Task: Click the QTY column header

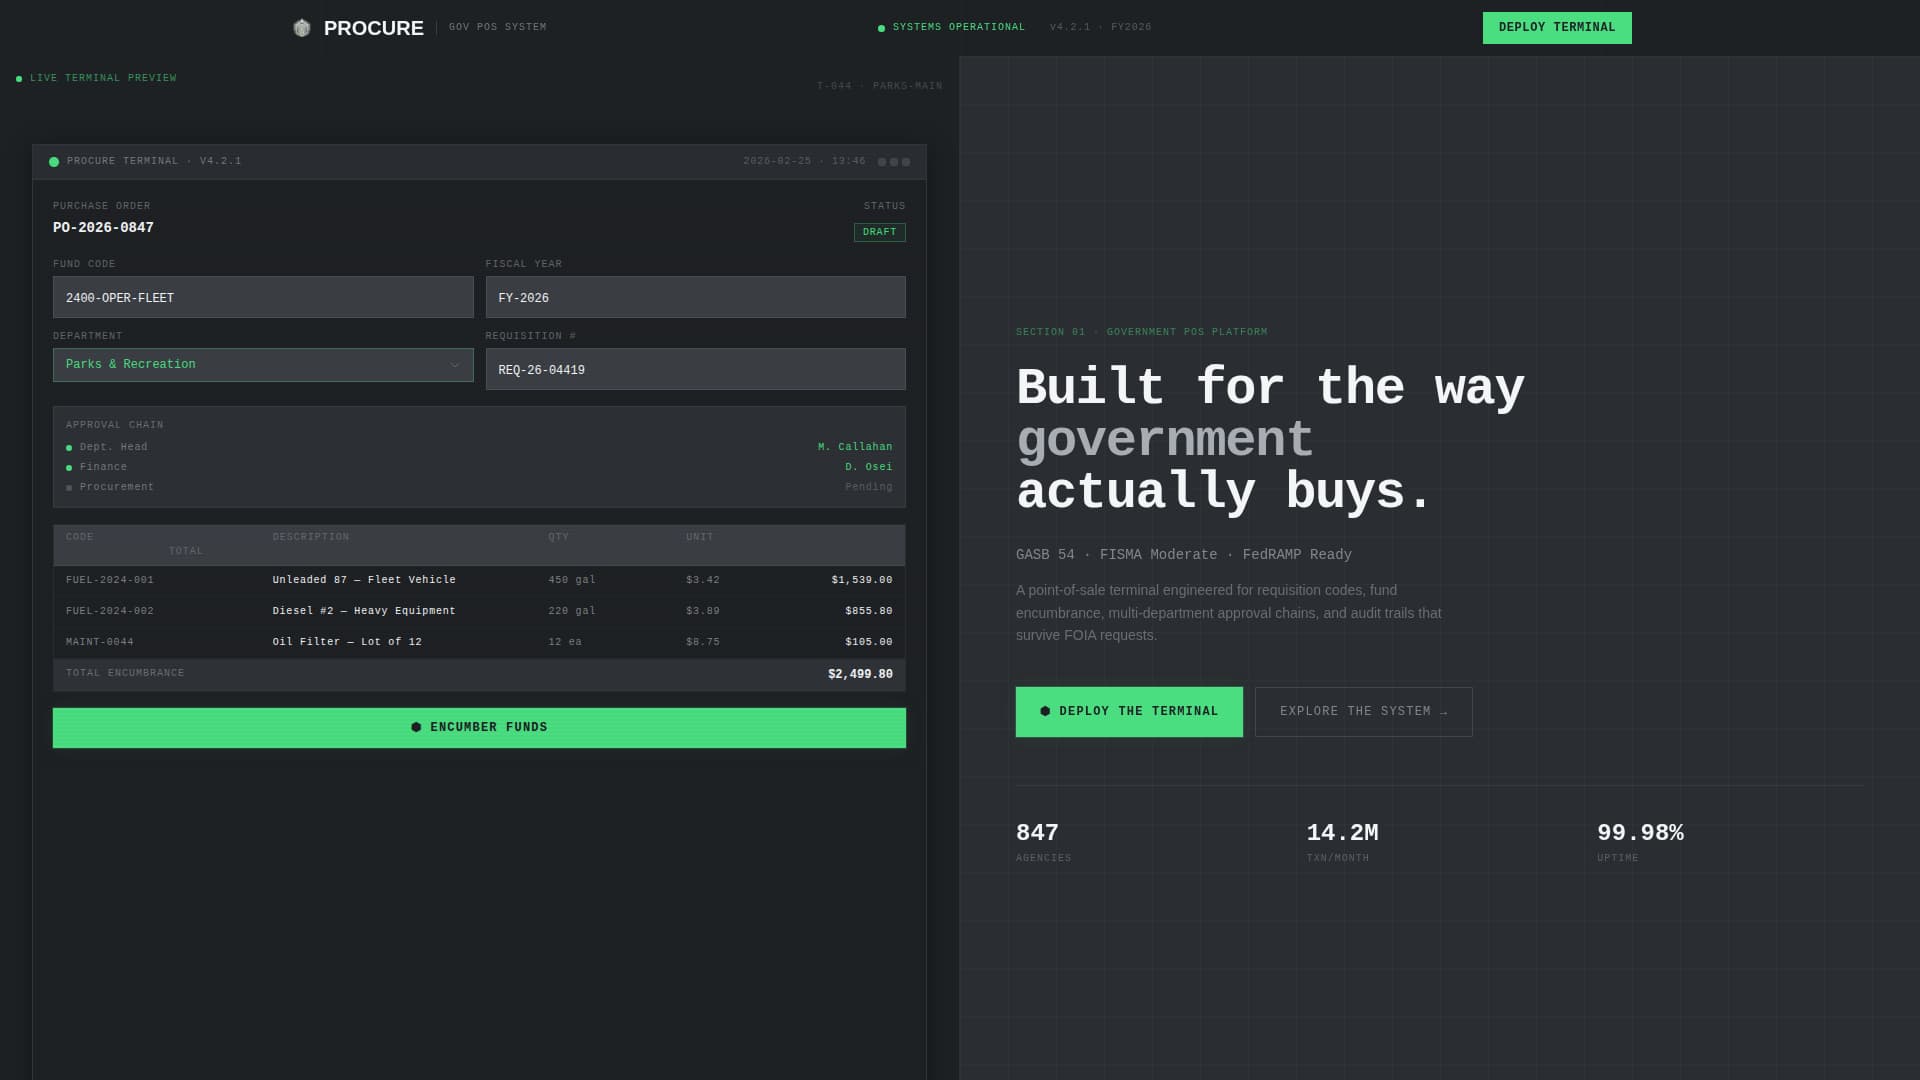Action: (x=558, y=537)
